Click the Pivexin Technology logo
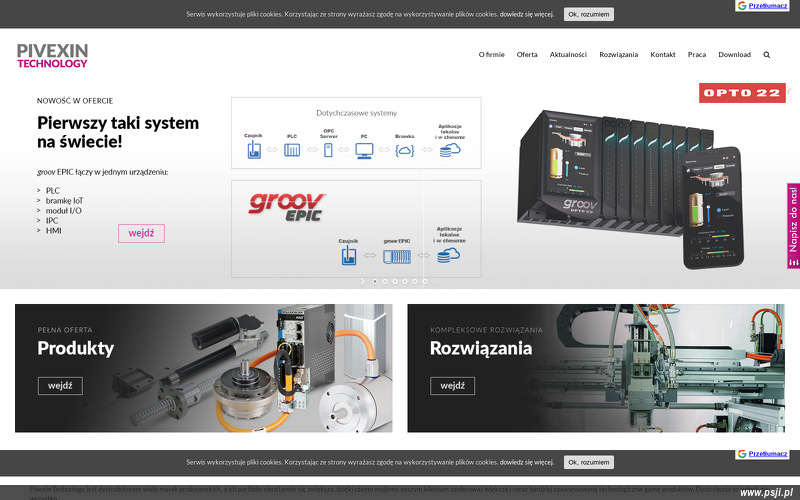Screen dimensions: 800x500 click(52, 56)
